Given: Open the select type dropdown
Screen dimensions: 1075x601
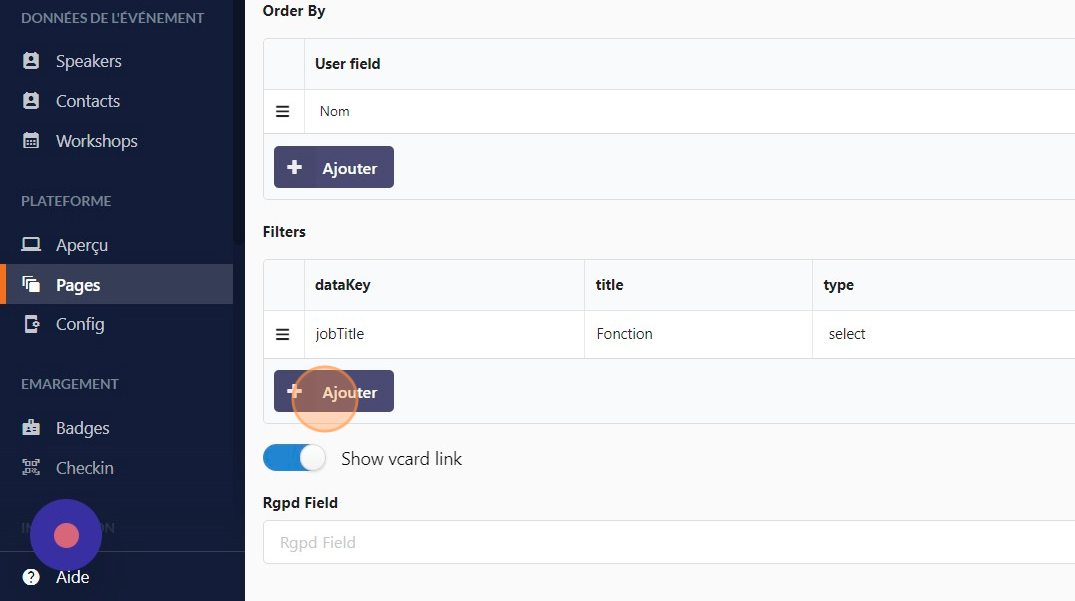Looking at the screenshot, I should coord(940,334).
